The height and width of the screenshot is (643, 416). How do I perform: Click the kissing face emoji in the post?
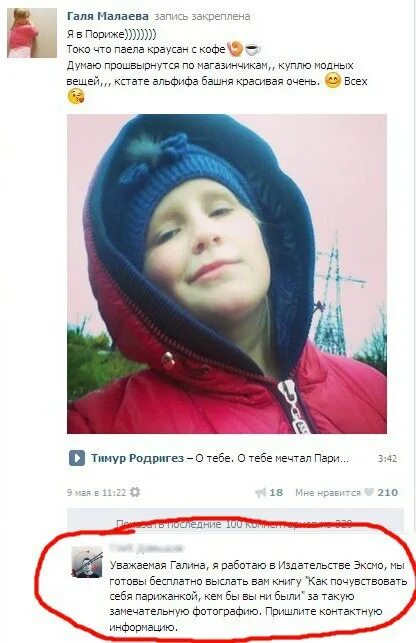click(x=76, y=97)
